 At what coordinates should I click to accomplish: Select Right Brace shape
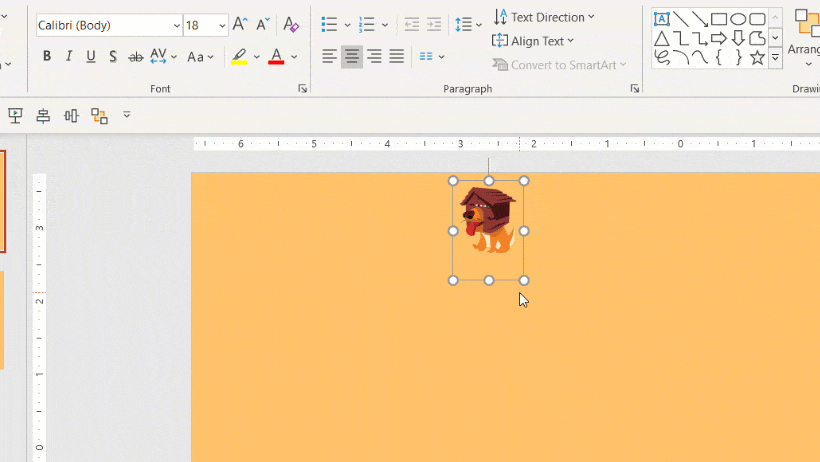tap(738, 57)
